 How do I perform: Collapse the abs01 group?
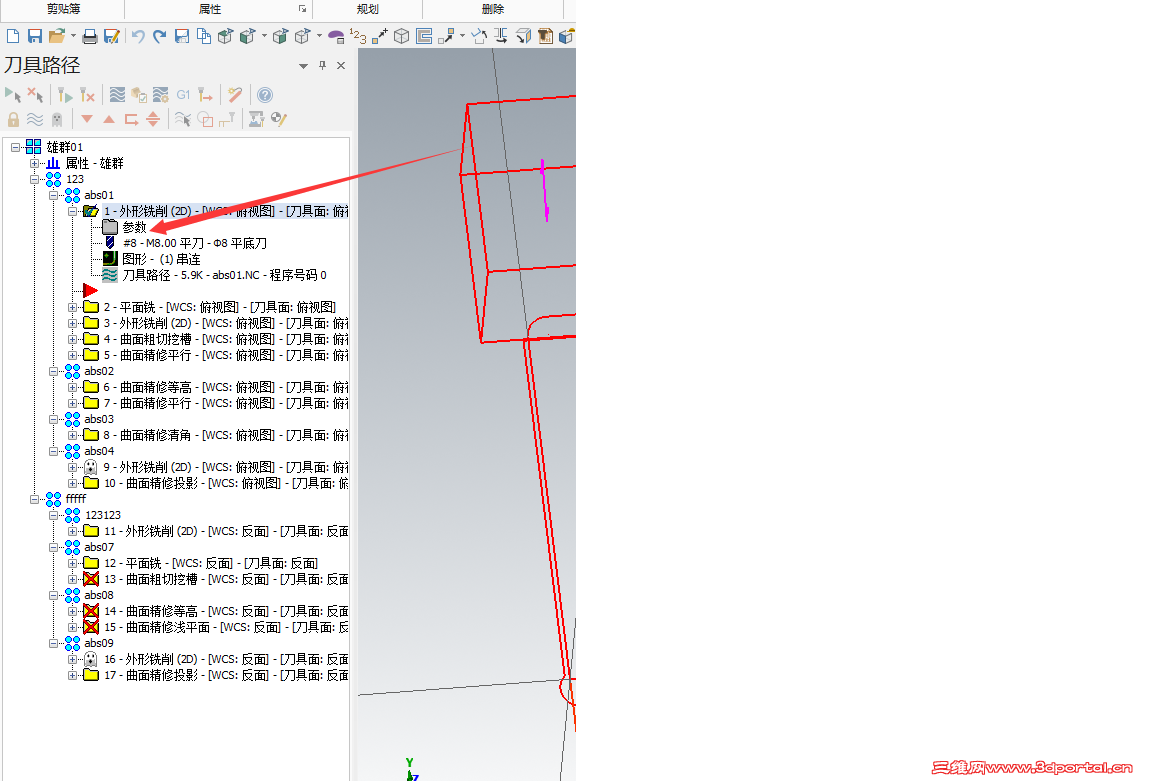click(x=54, y=195)
